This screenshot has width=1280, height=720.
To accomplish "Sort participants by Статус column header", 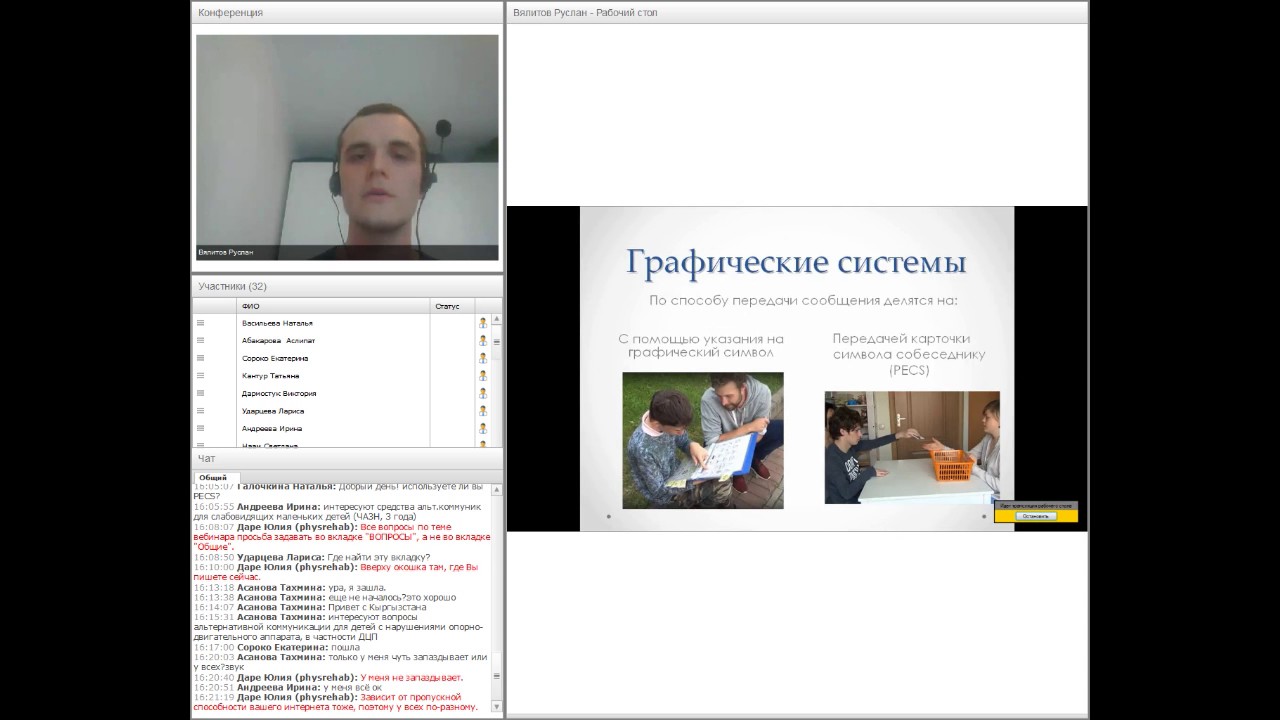I will tap(452, 306).
